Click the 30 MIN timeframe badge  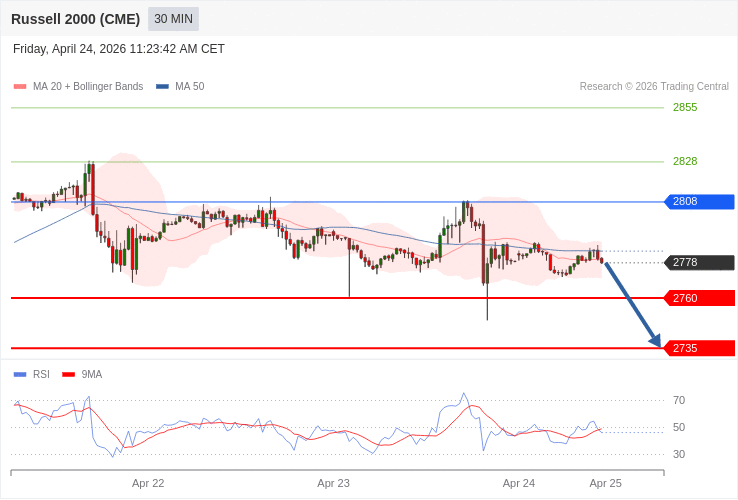click(x=173, y=19)
